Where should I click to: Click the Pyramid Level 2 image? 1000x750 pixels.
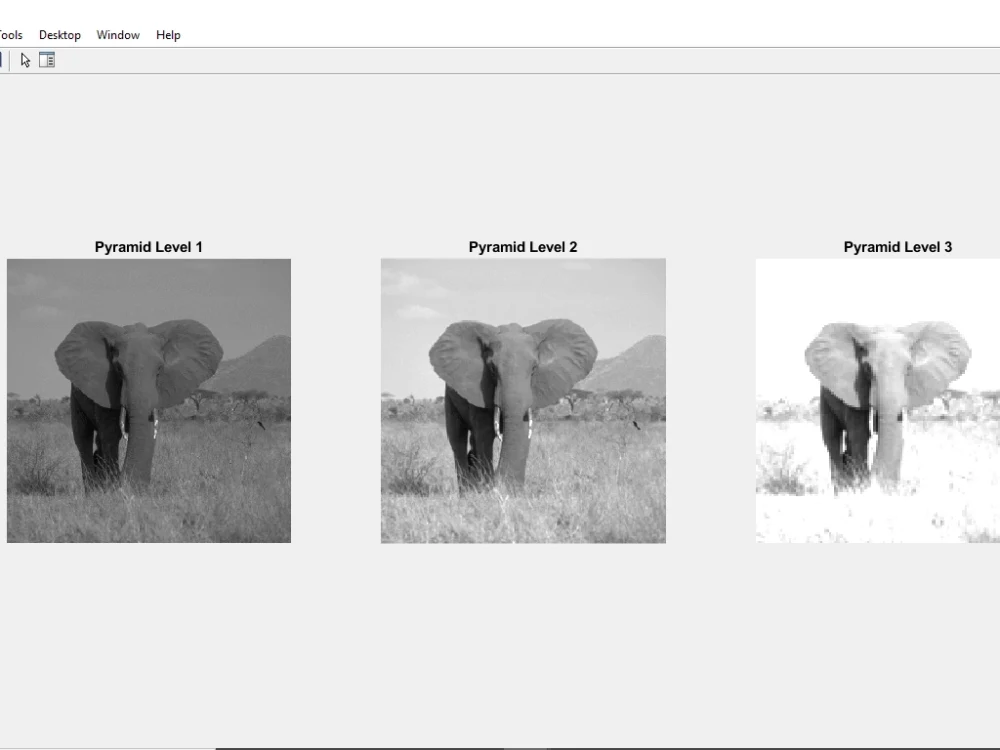click(x=523, y=400)
